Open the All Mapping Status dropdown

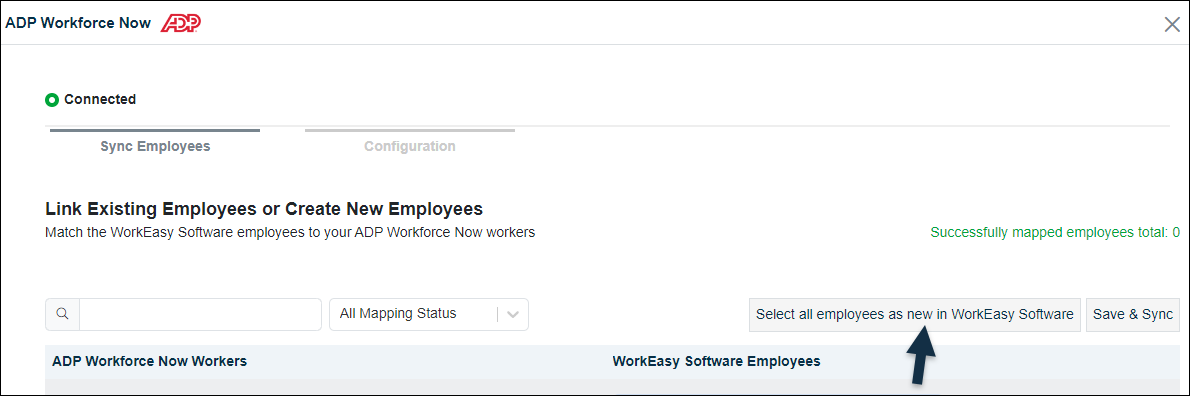coord(429,314)
